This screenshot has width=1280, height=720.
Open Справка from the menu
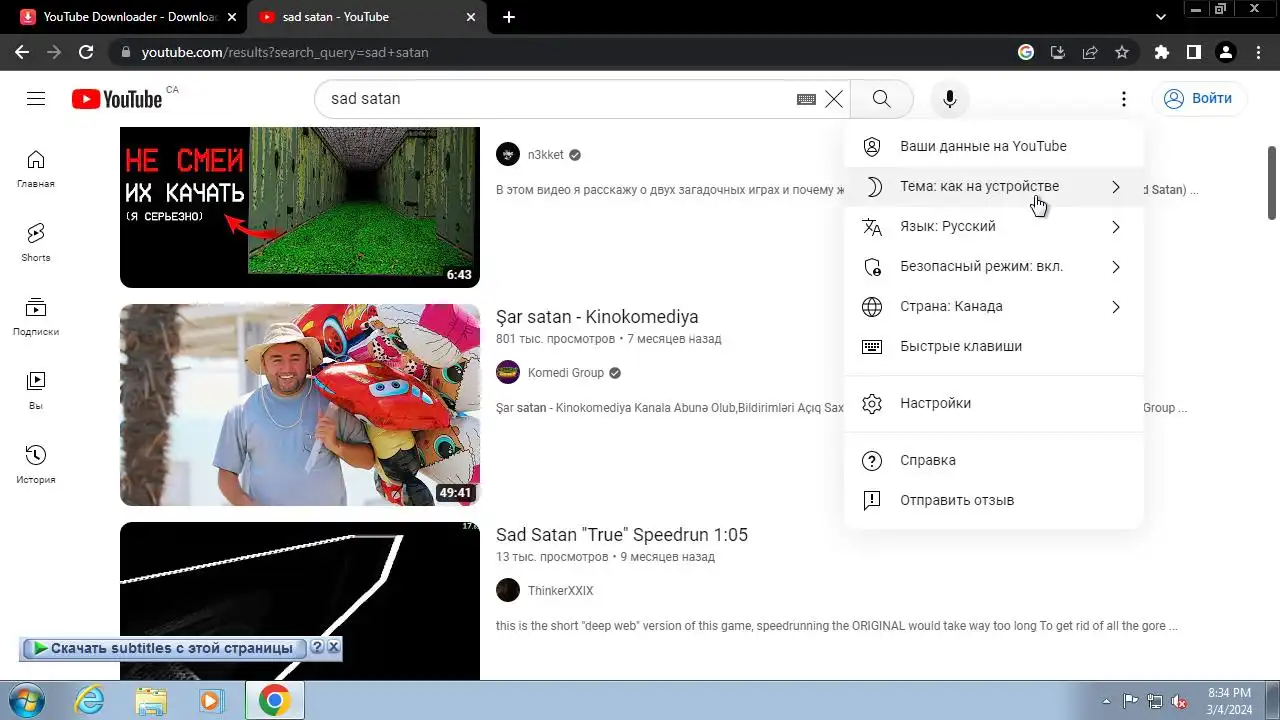993,460
